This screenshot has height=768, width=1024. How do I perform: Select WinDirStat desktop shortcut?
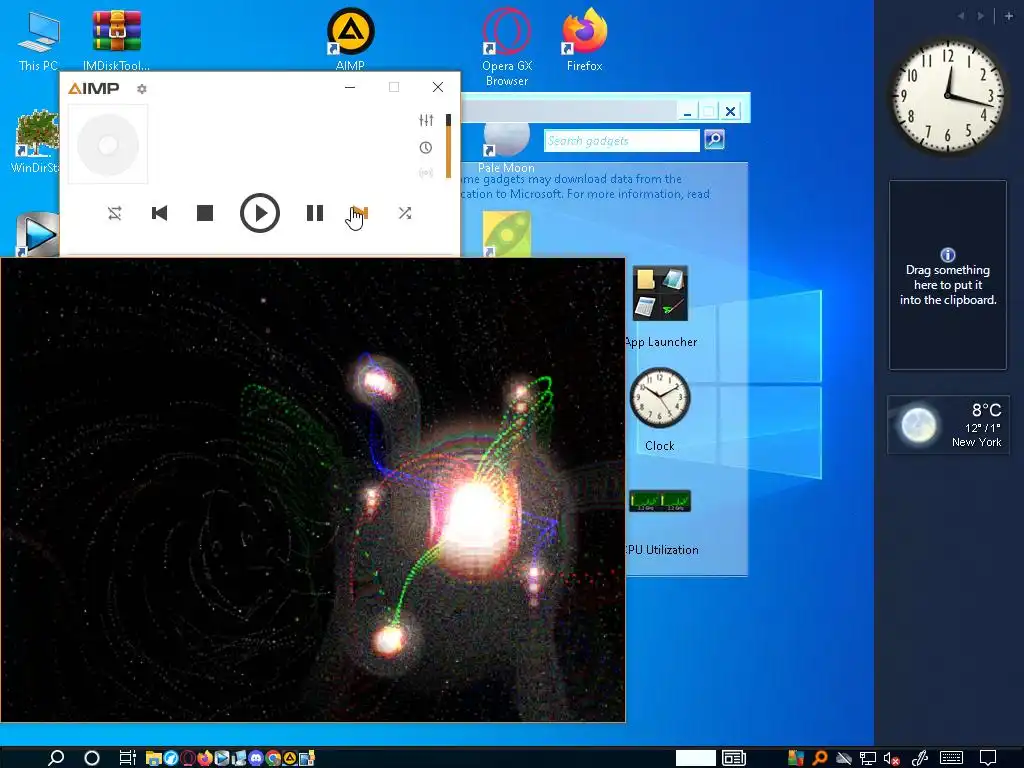point(36,141)
